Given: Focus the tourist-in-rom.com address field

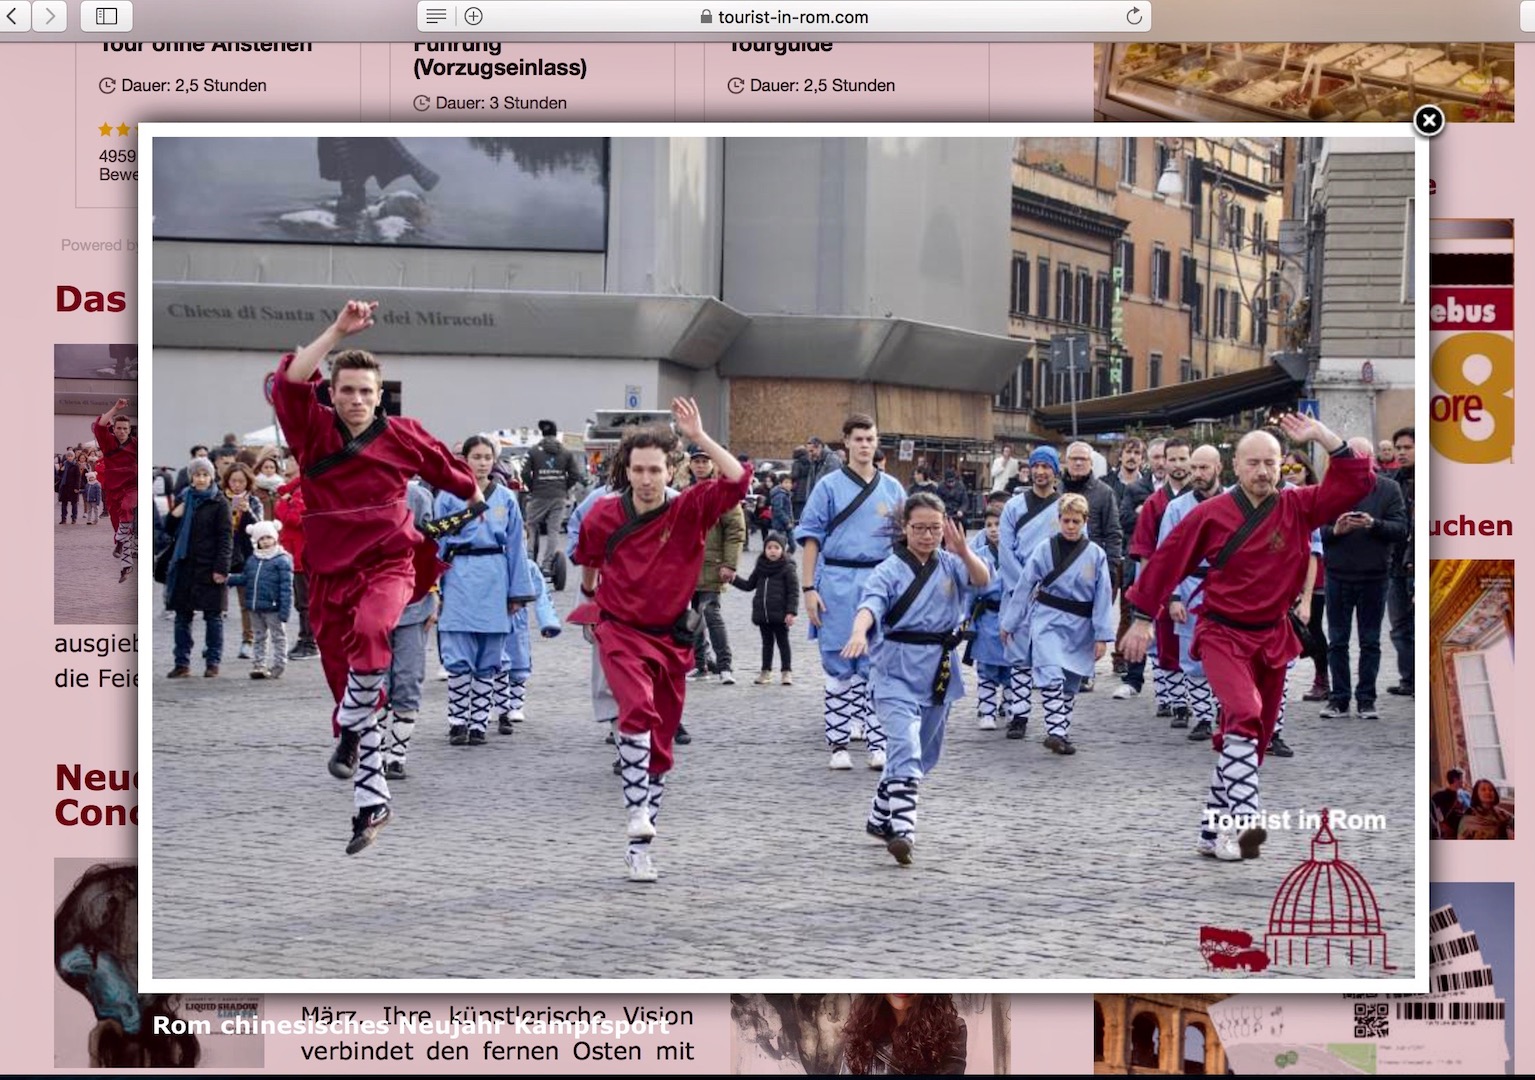Looking at the screenshot, I should [x=792, y=17].
